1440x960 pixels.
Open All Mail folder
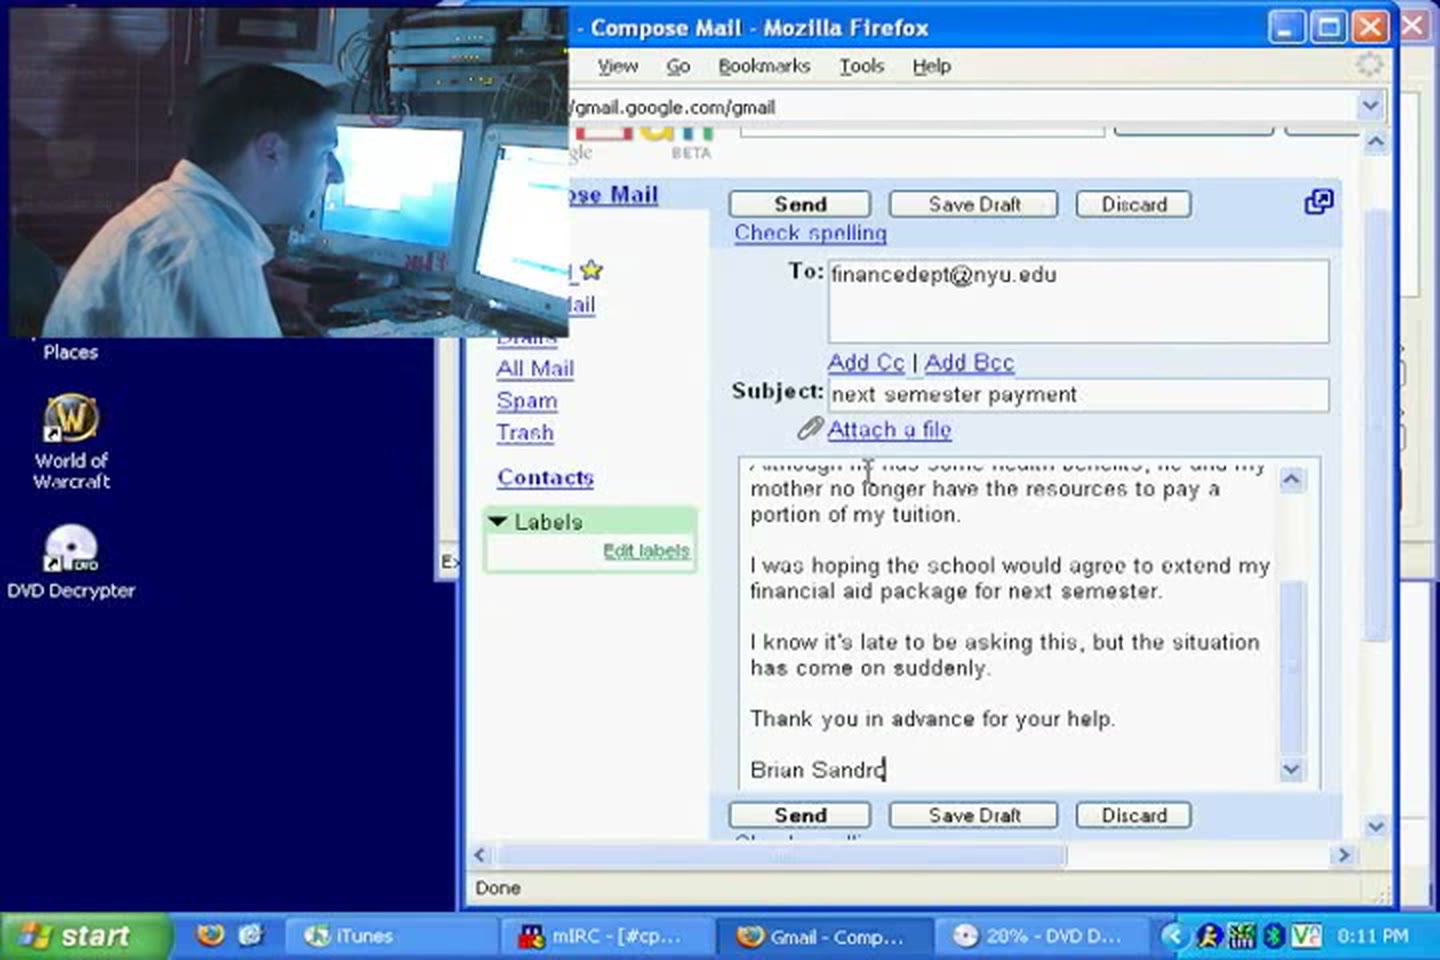point(535,368)
